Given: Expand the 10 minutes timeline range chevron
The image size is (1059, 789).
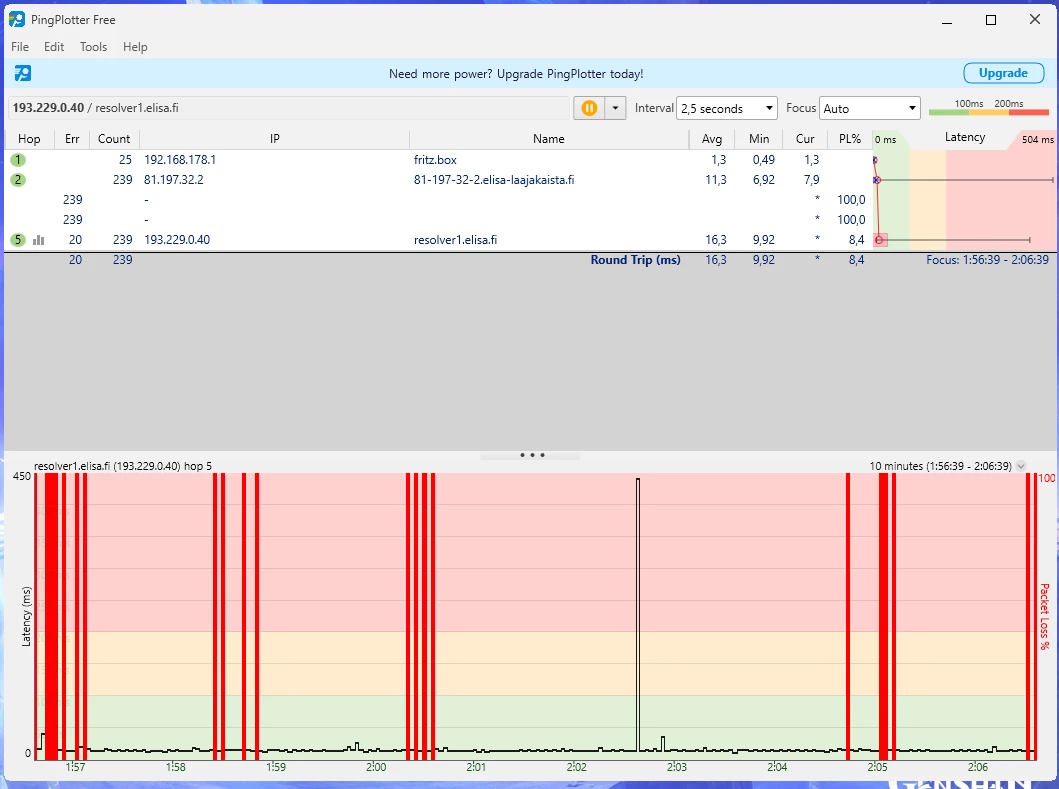Looking at the screenshot, I should tap(1021, 466).
